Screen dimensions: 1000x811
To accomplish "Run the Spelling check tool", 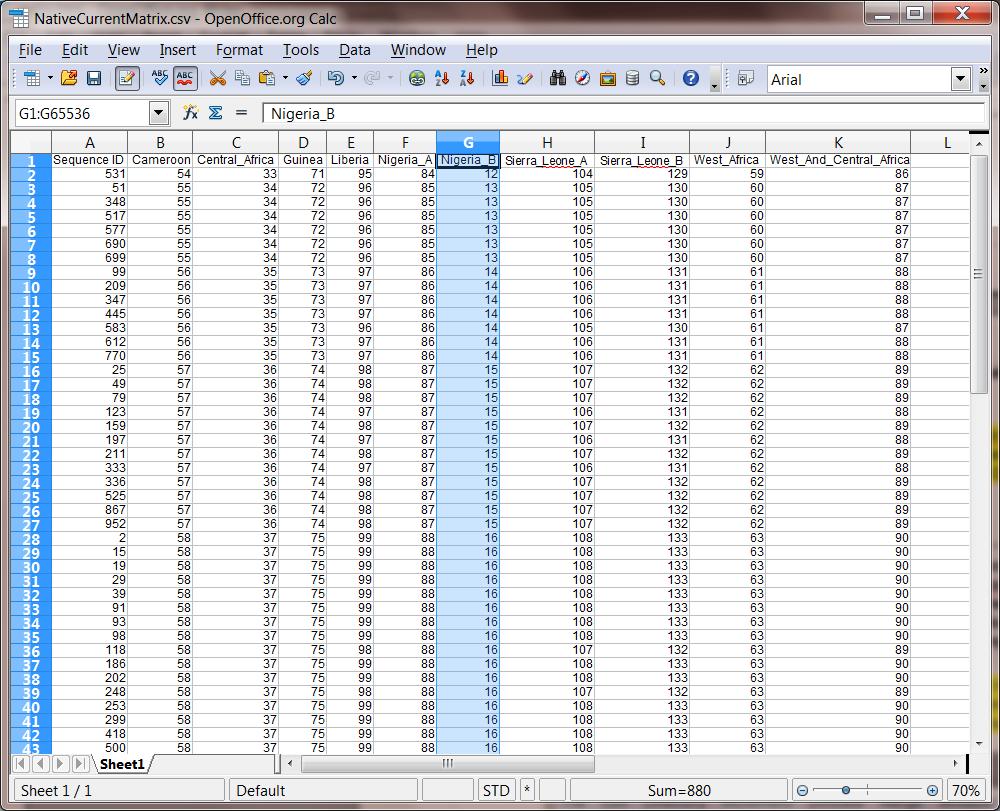I will coord(159,78).
